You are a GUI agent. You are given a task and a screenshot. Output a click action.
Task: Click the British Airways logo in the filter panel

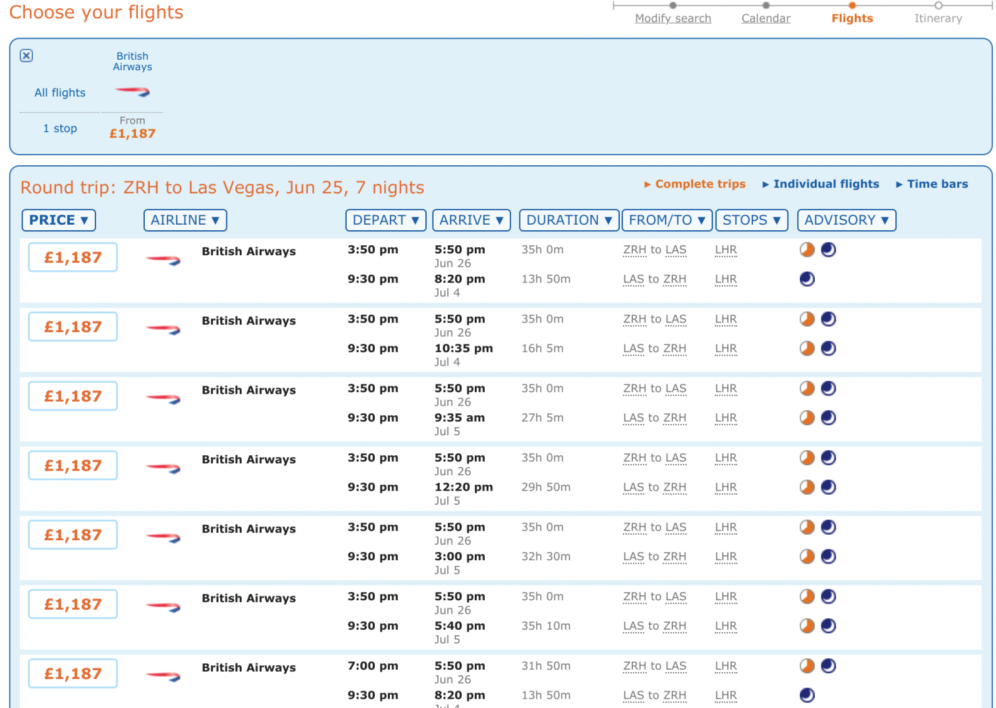pos(132,92)
